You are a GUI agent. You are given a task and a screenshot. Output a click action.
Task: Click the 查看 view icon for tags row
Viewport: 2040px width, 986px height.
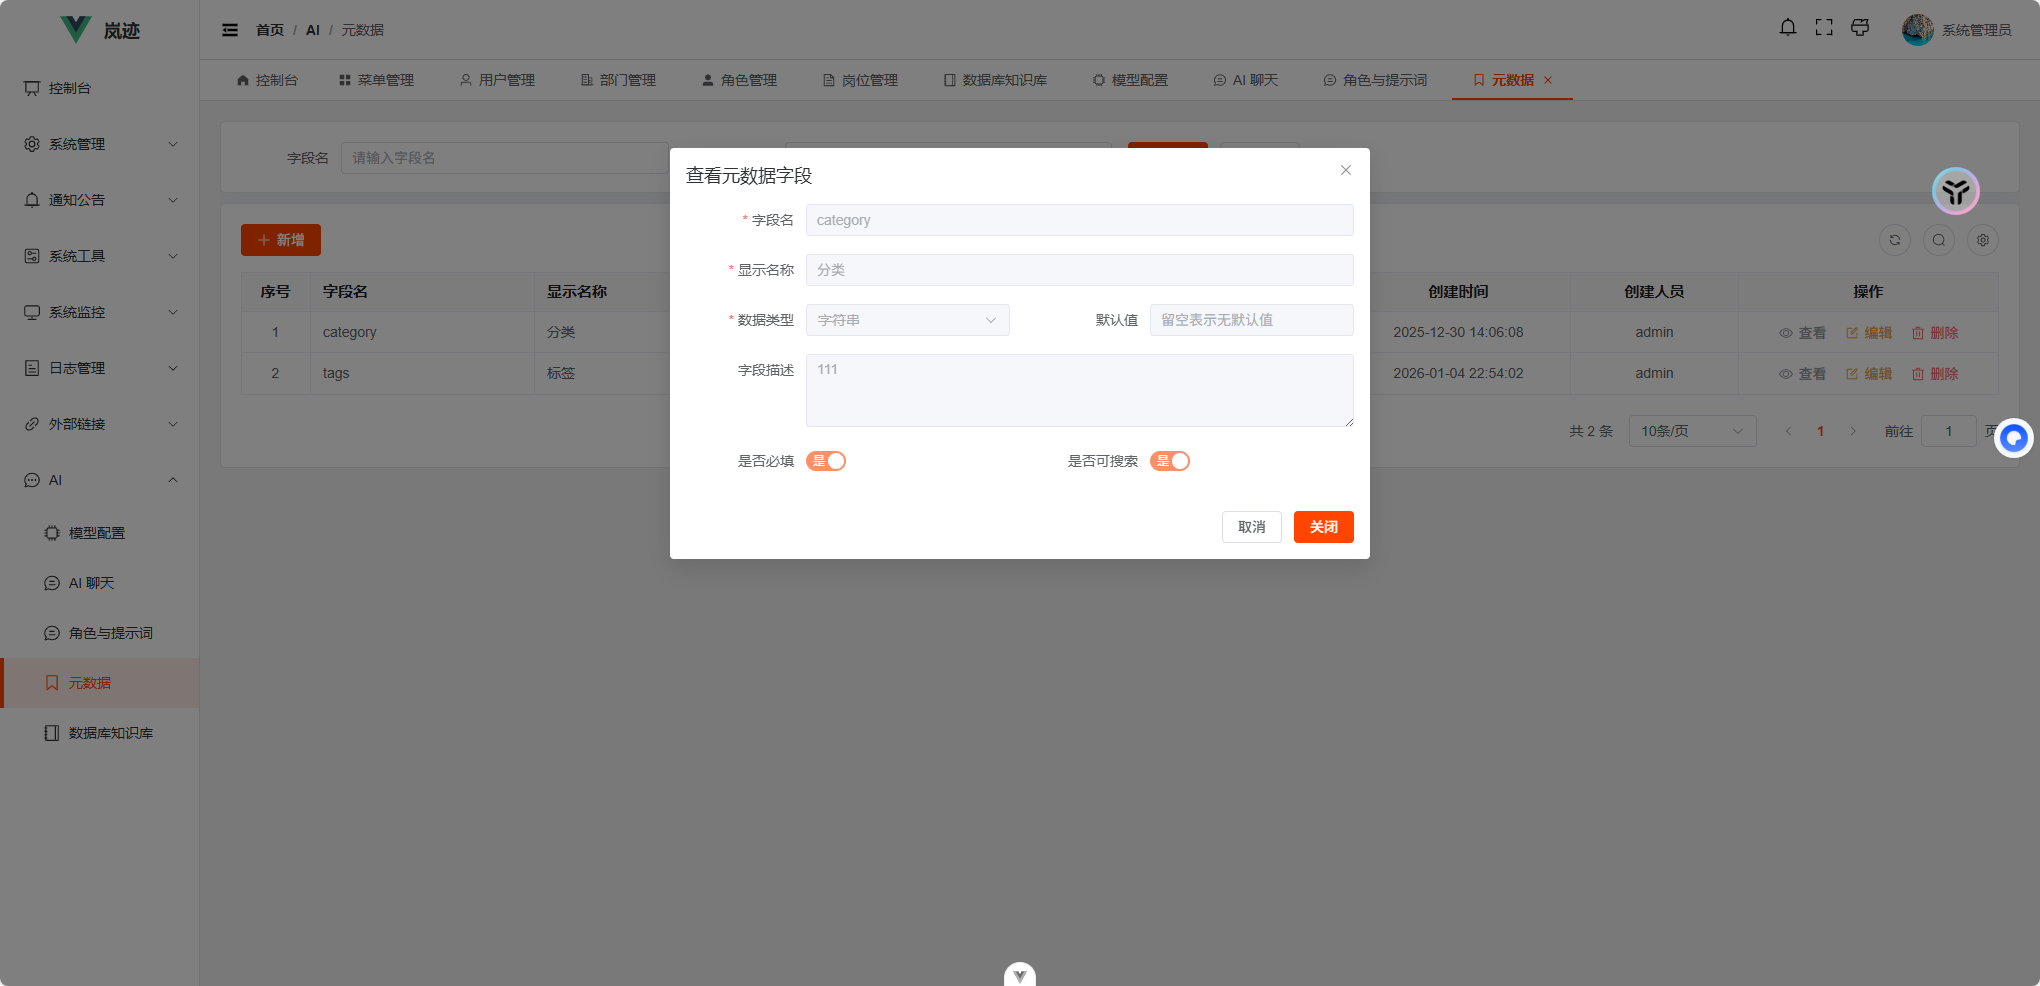(x=1804, y=373)
